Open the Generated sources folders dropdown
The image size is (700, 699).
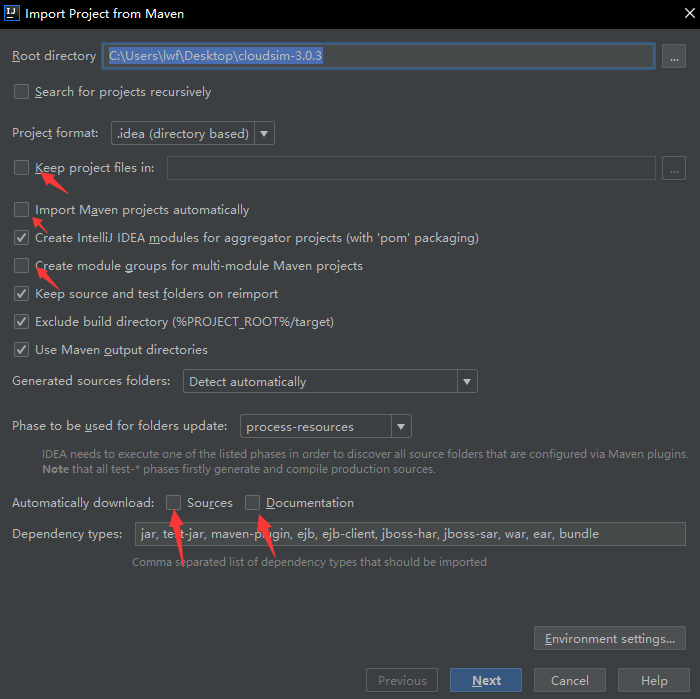coord(330,381)
